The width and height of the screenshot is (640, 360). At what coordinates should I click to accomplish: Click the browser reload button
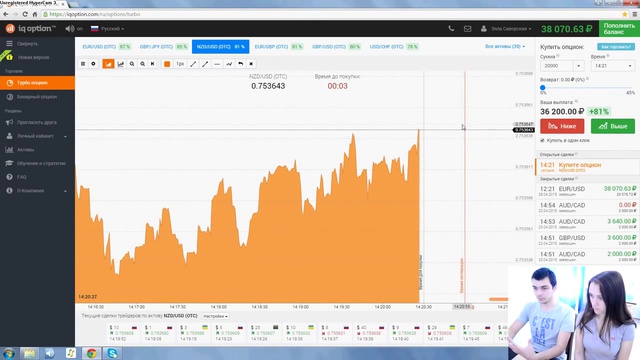click(25, 14)
